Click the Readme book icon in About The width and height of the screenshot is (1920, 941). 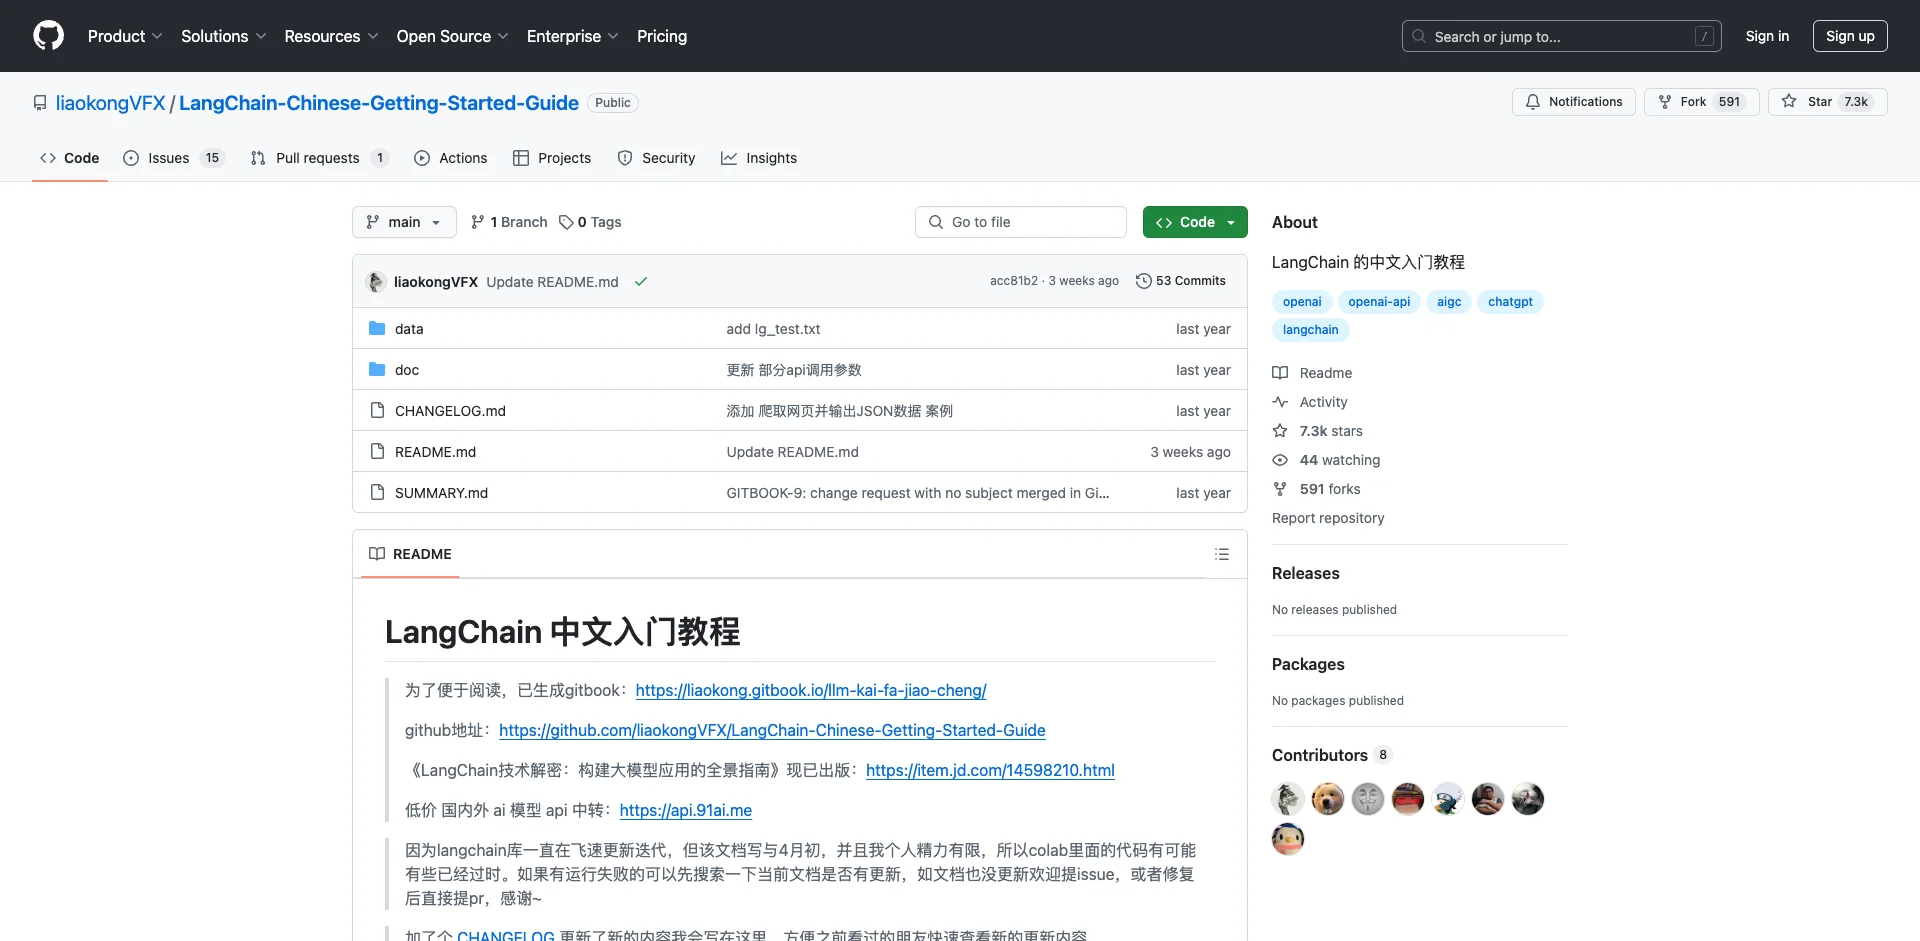point(1280,373)
